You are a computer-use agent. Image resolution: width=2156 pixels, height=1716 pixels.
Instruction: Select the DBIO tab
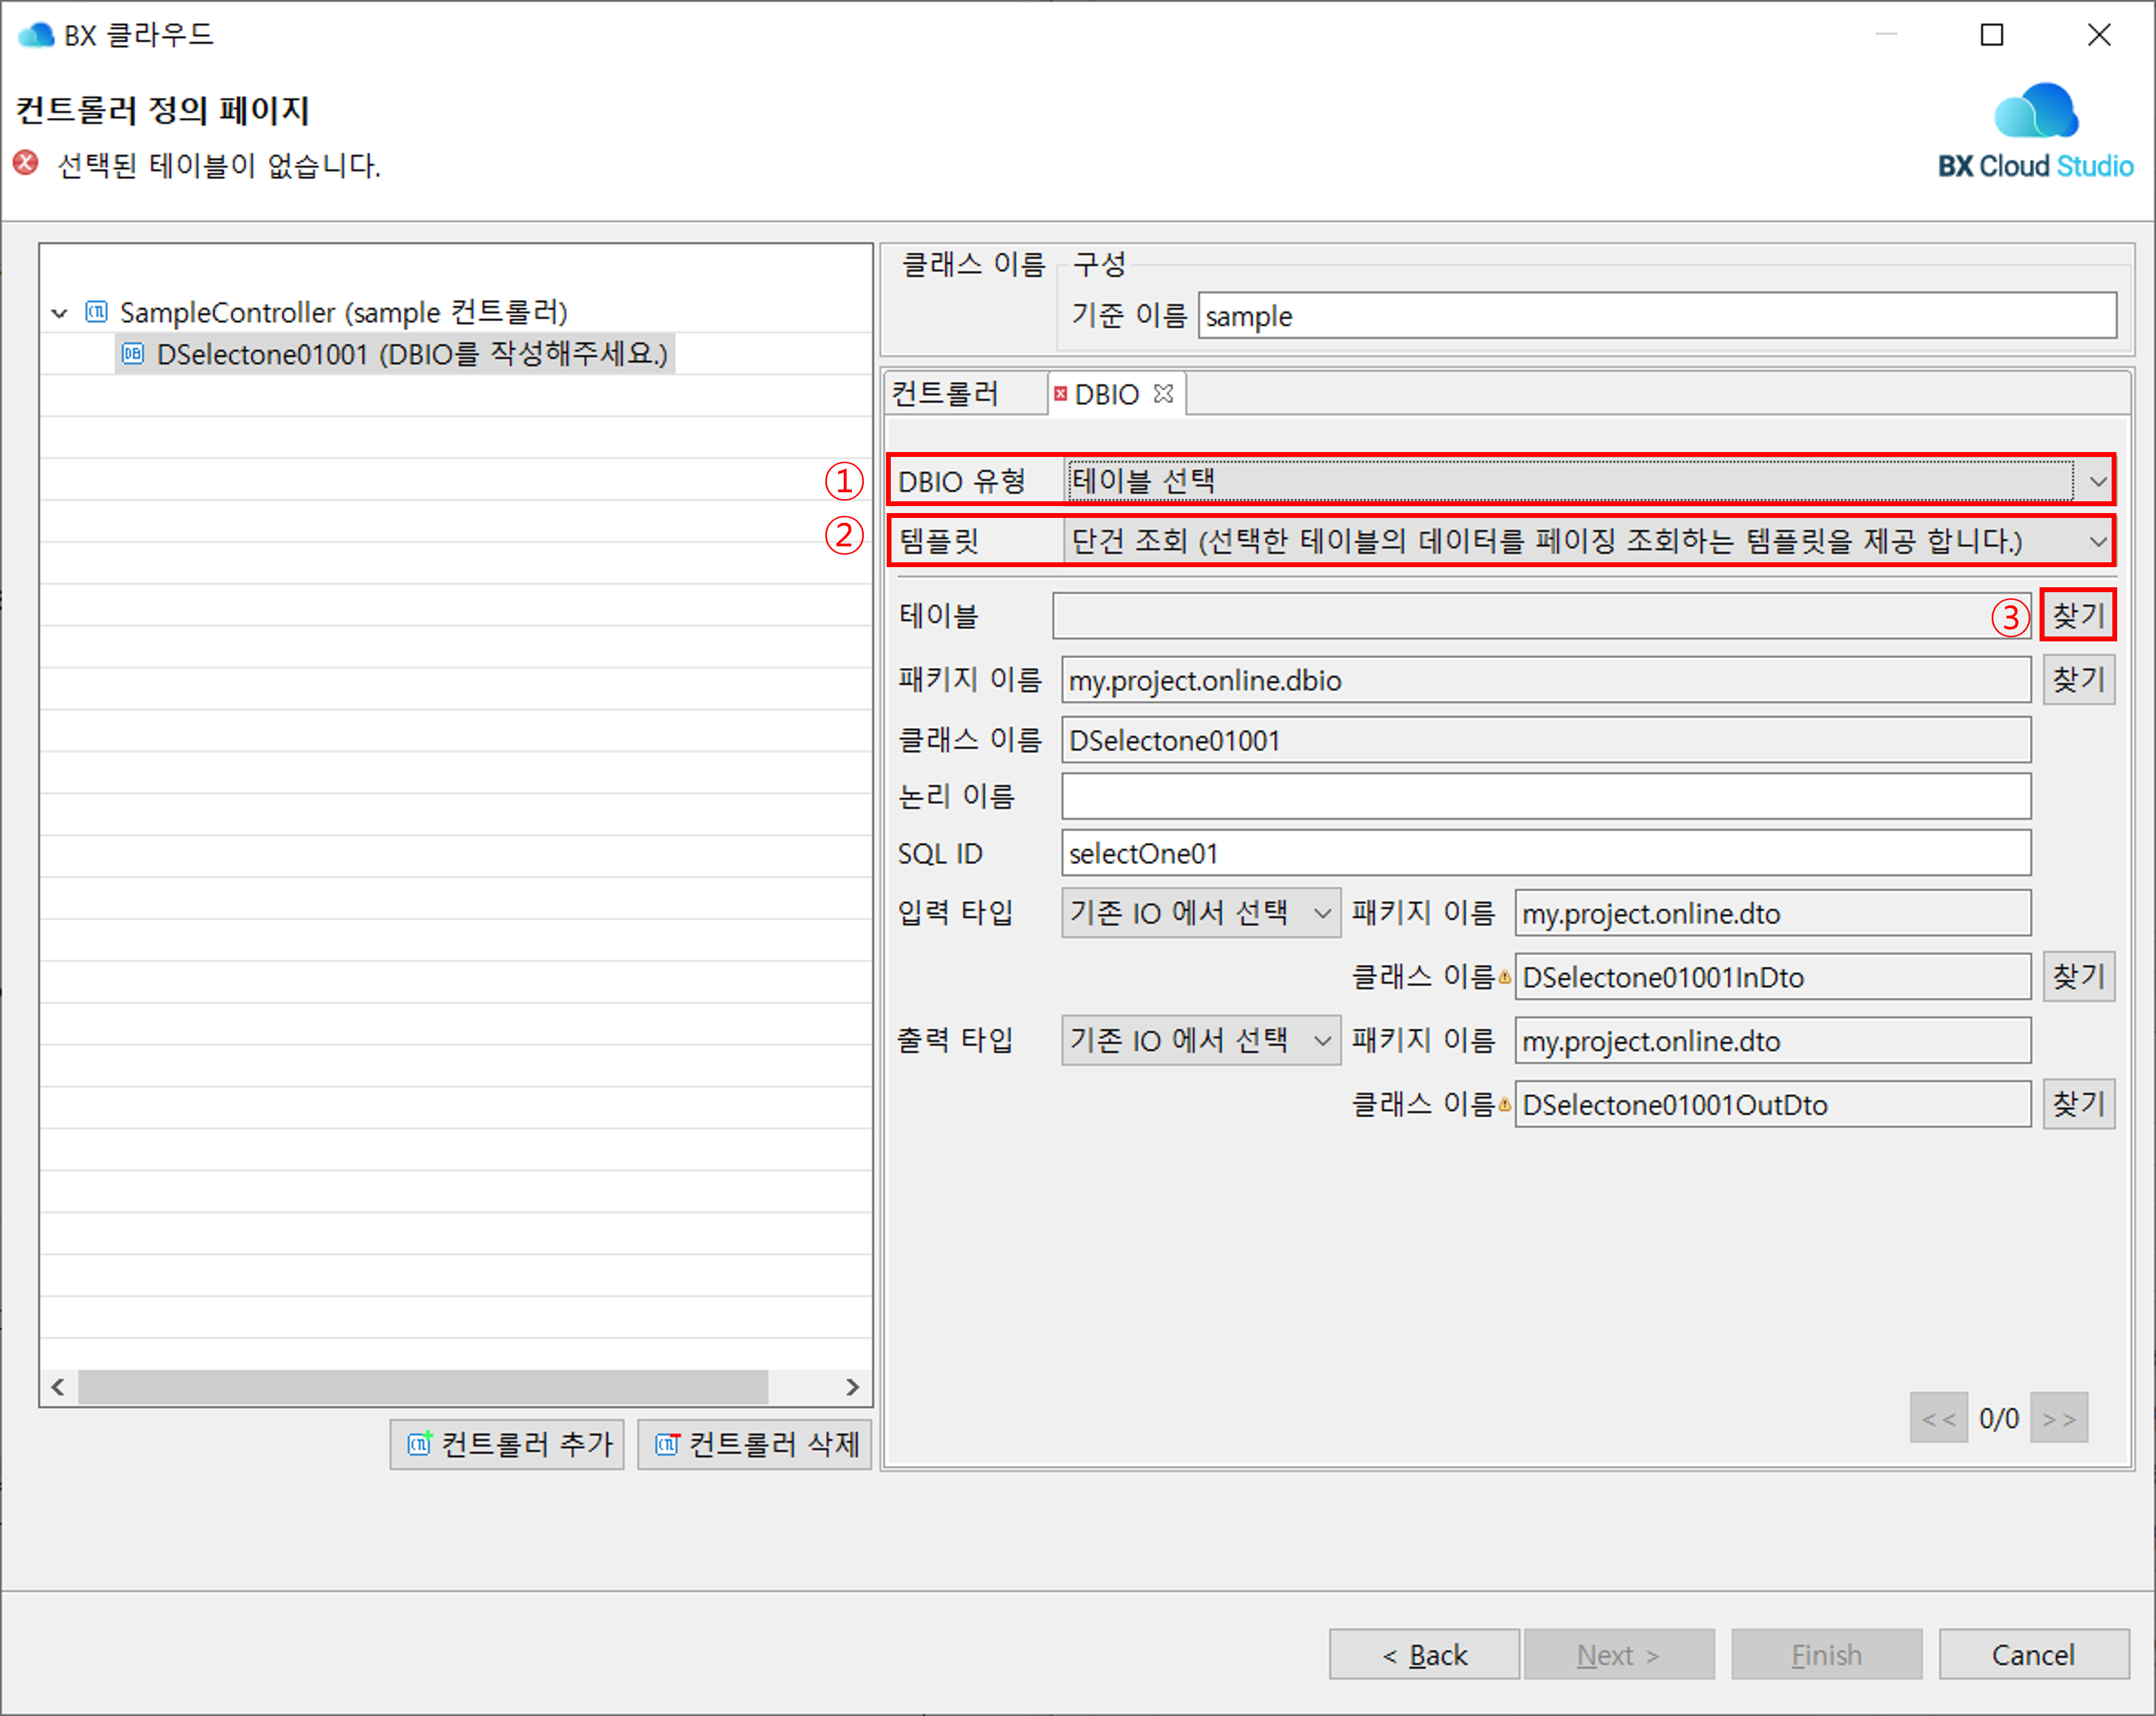click(x=1107, y=394)
